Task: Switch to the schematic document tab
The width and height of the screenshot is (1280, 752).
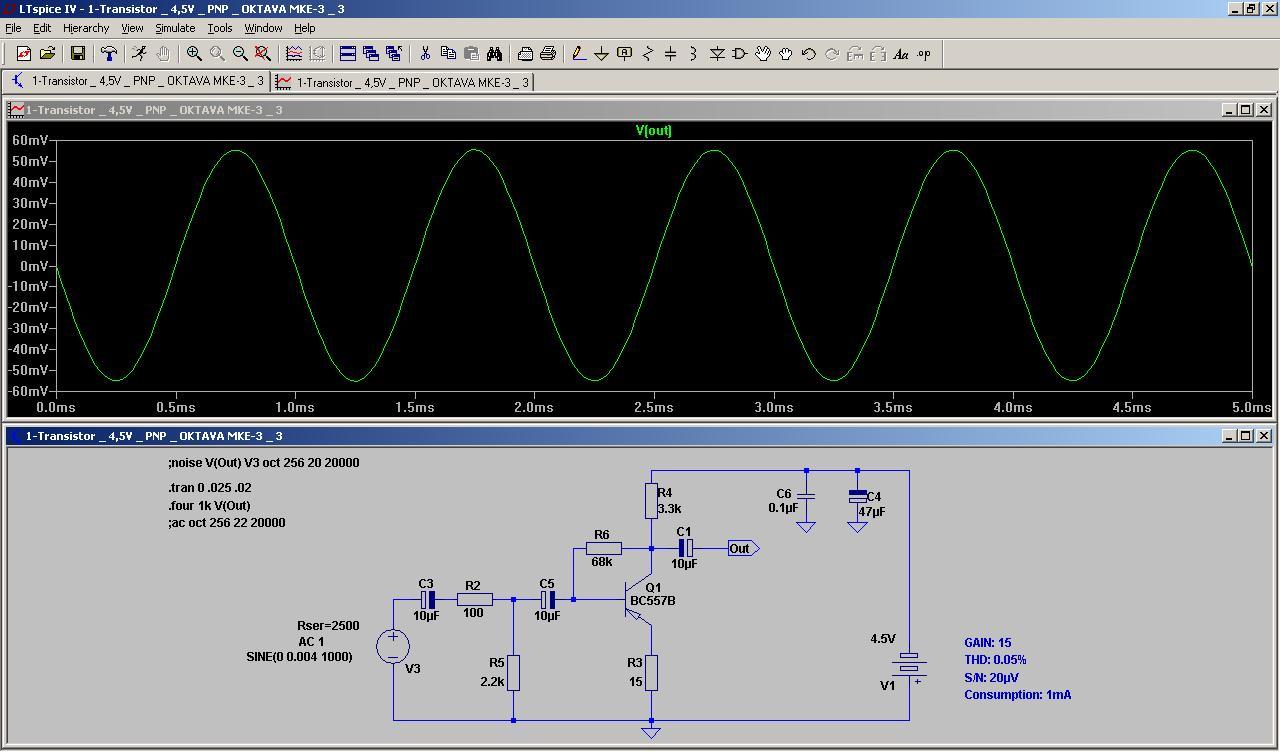Action: (x=138, y=82)
